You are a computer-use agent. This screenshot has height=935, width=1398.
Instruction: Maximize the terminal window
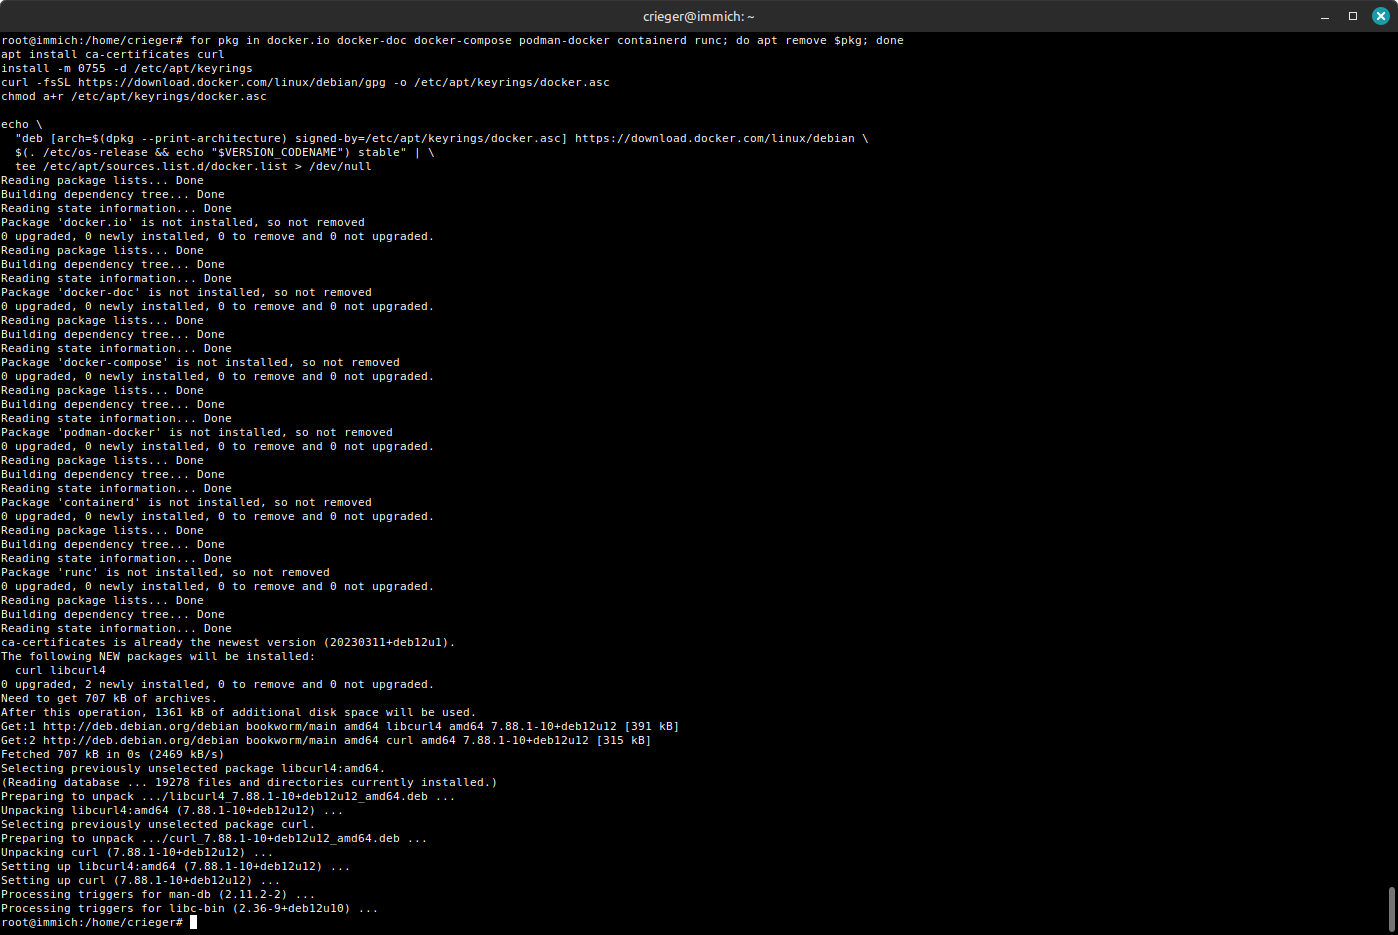click(1353, 16)
